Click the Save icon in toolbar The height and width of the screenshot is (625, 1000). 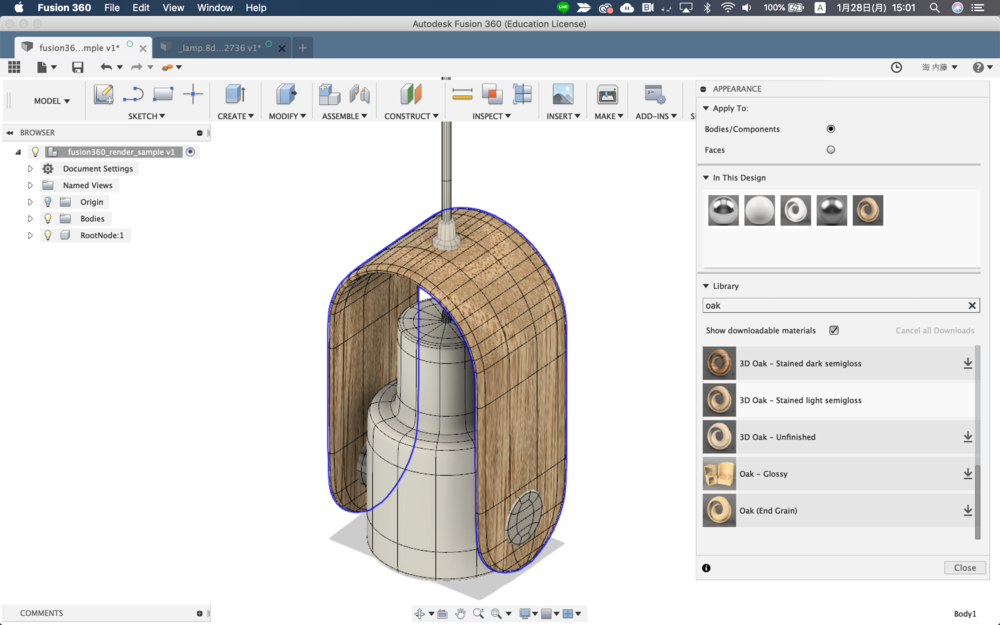click(77, 67)
